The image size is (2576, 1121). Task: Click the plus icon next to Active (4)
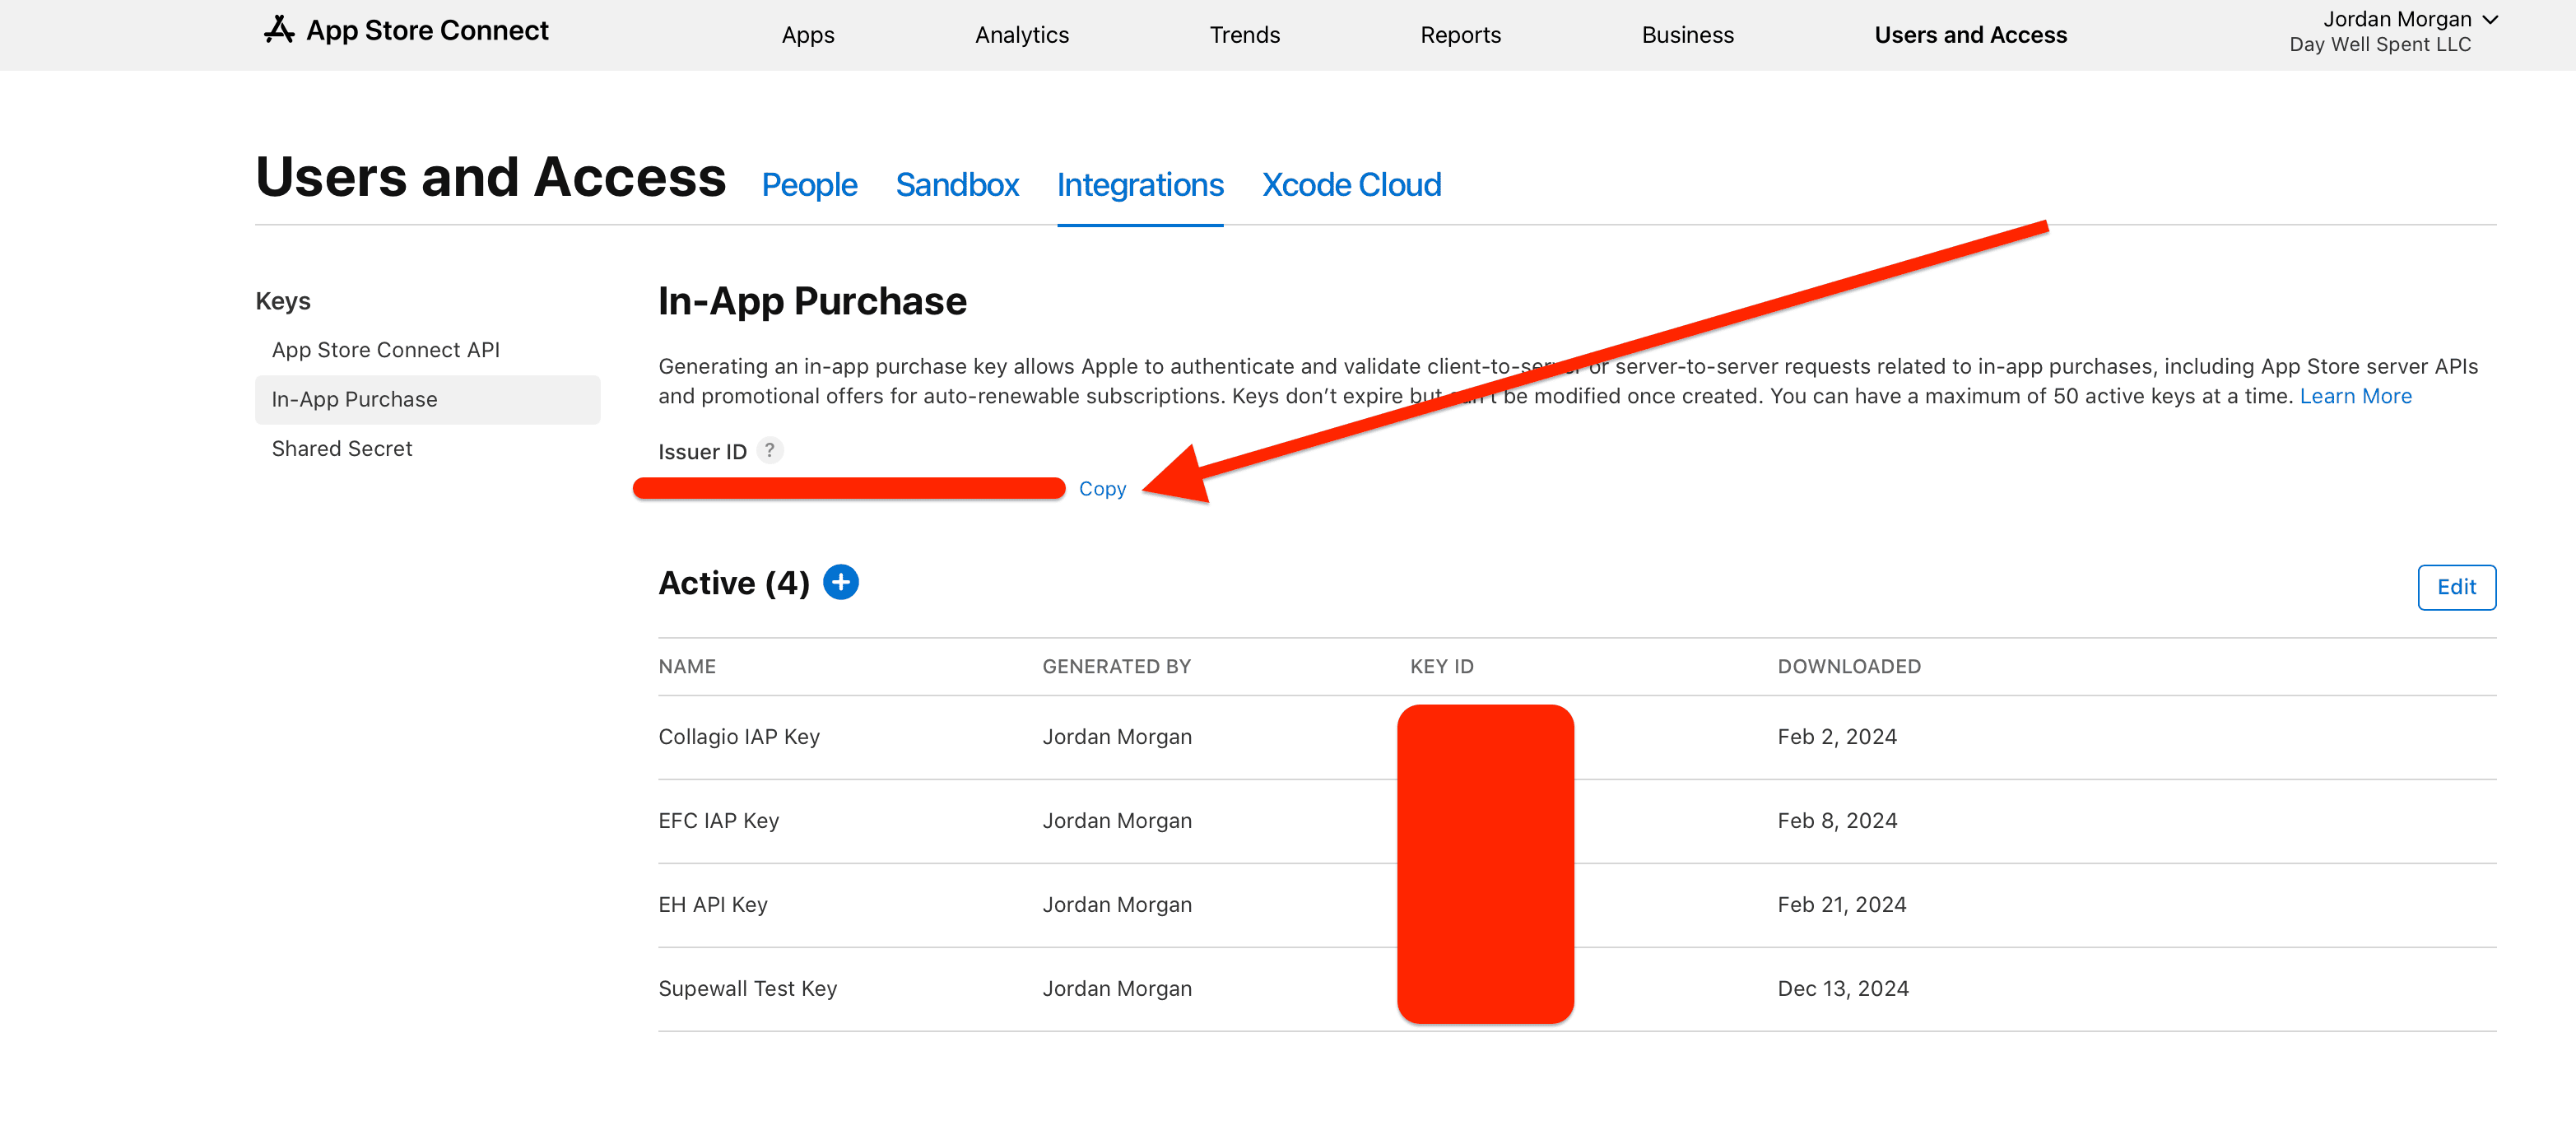[x=840, y=582]
